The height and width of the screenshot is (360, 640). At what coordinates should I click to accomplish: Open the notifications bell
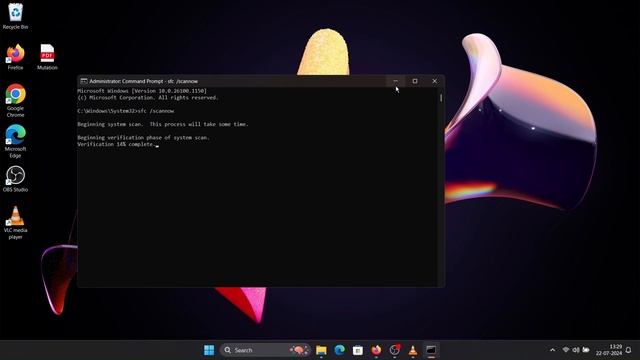point(629,350)
